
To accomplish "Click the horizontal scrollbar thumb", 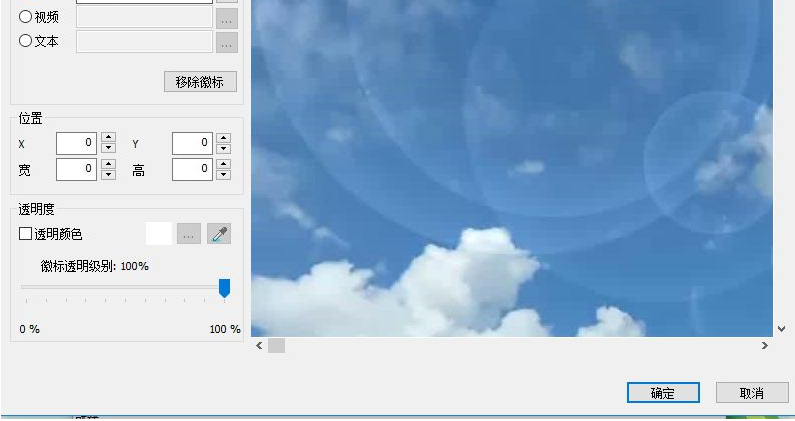I will click(x=276, y=345).
